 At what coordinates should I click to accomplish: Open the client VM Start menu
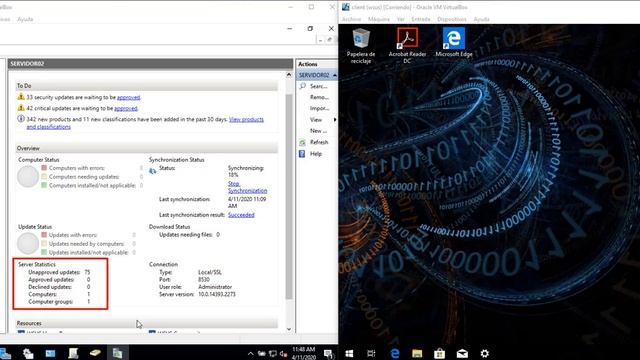coord(349,353)
